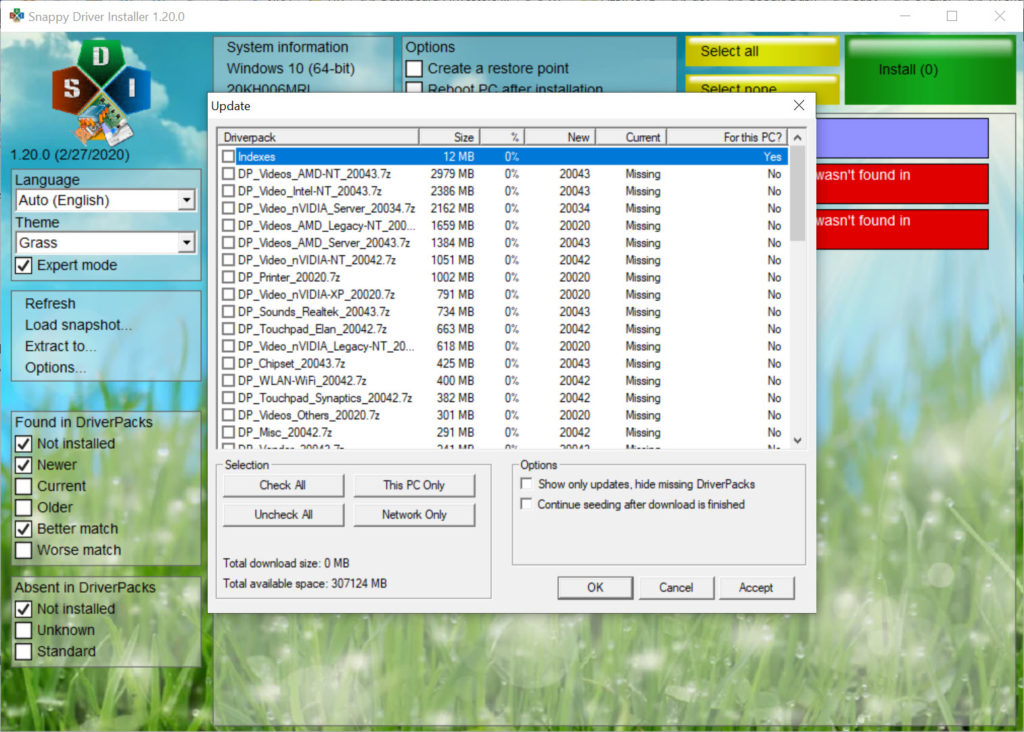The image size is (1024, 732).
Task: Select DP_Touchpad_Elan_20042.7z row
Action: point(503,329)
